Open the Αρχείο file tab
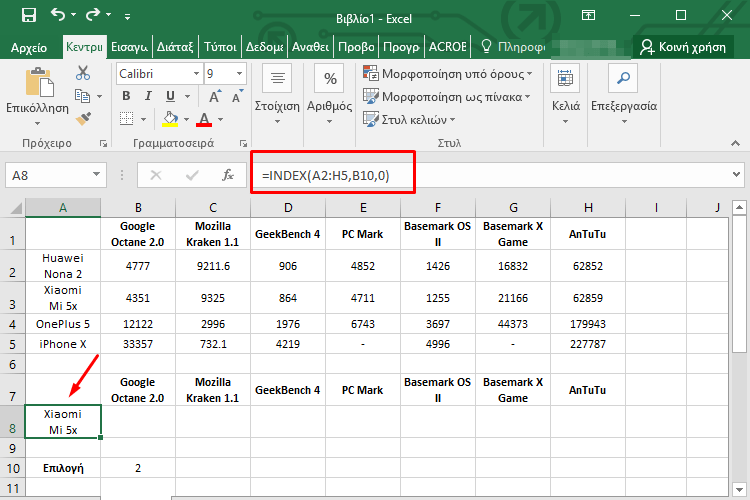750x500 pixels. point(29,47)
